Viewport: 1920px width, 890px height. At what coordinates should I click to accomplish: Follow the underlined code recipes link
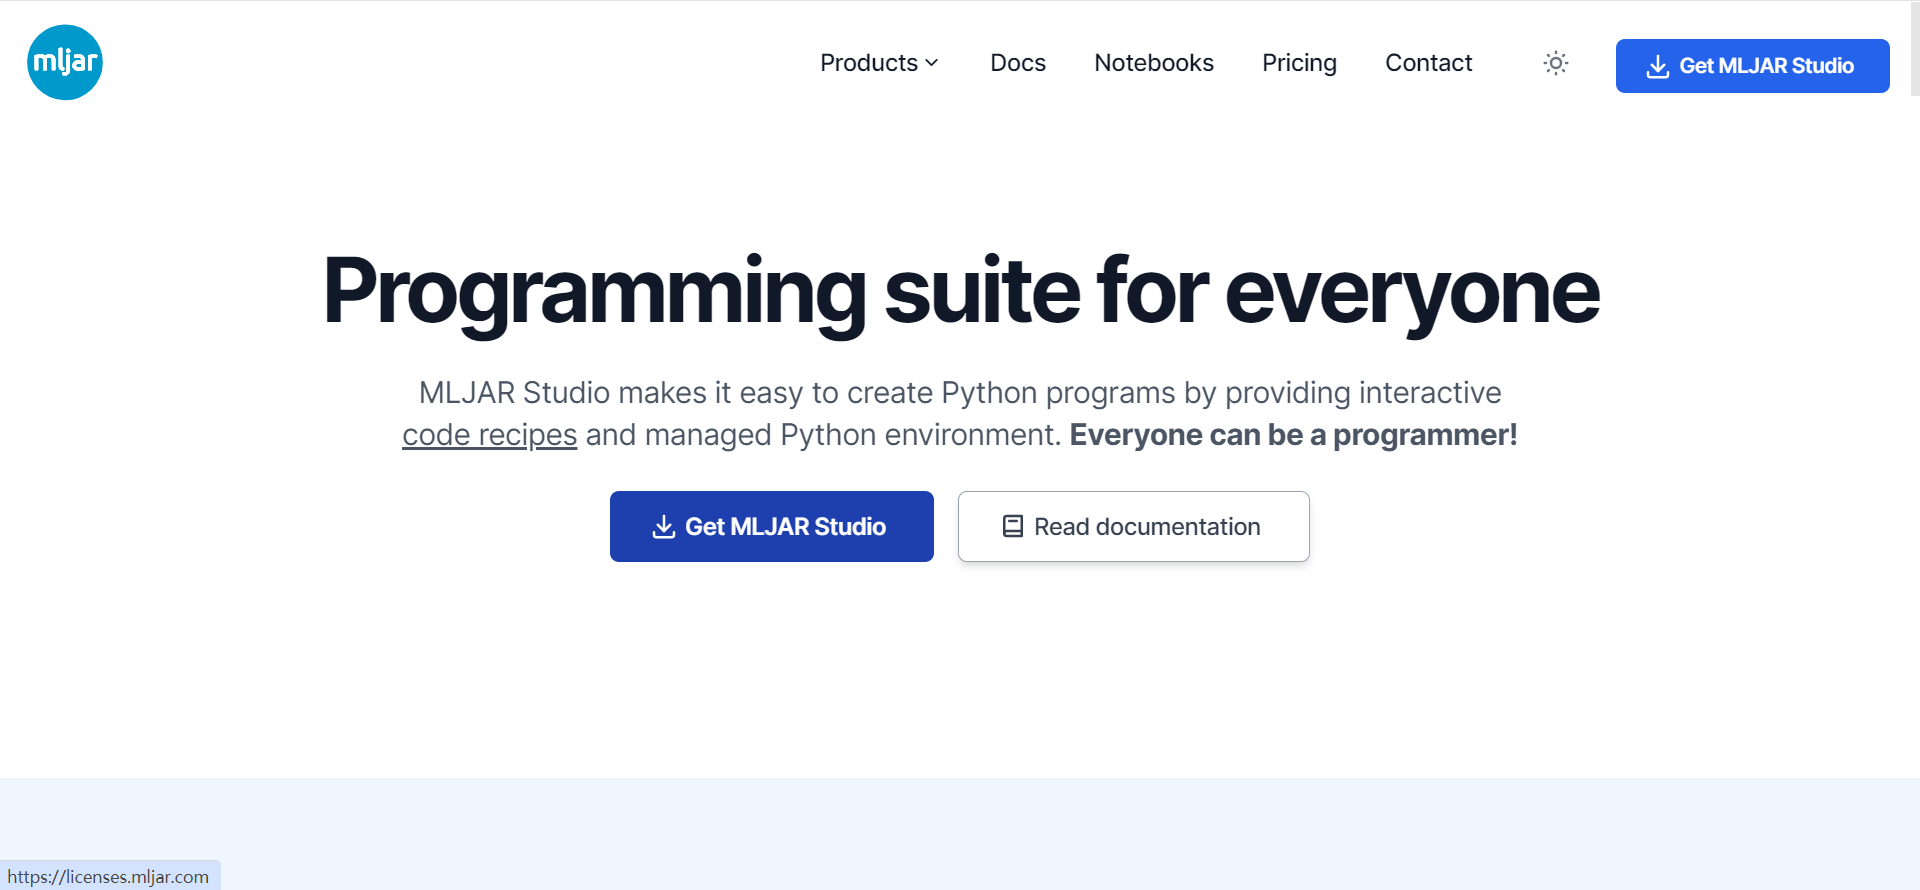(x=489, y=435)
